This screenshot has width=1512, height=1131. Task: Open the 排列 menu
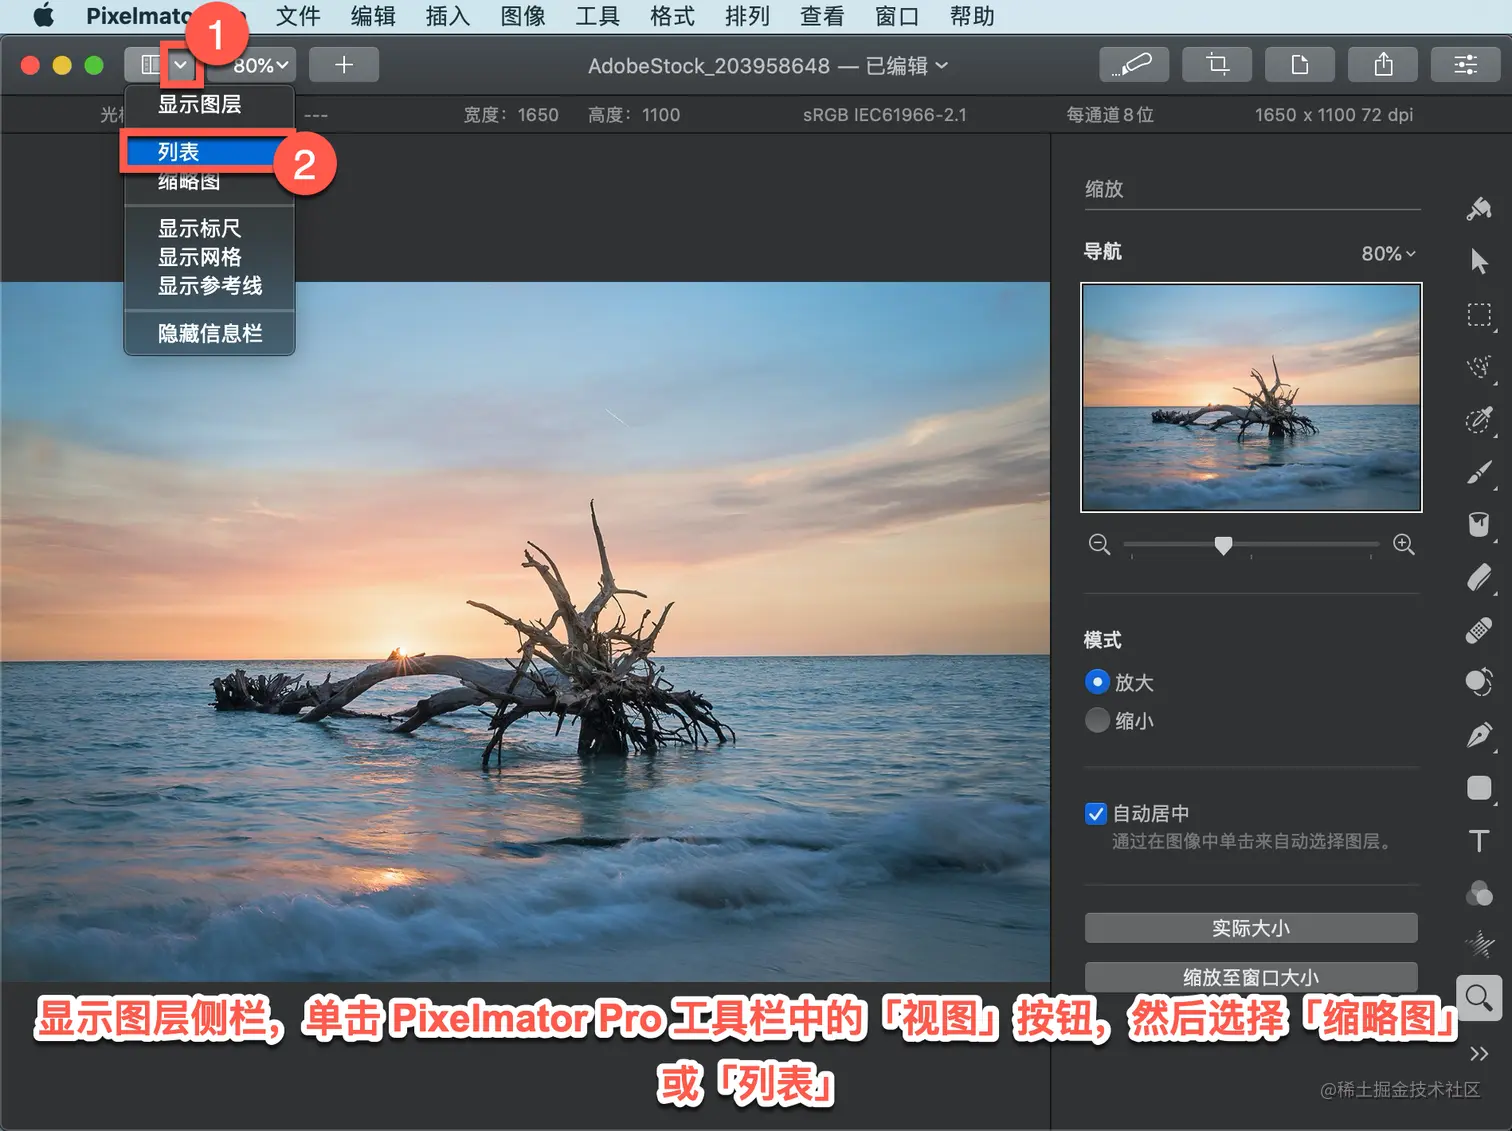747,16
